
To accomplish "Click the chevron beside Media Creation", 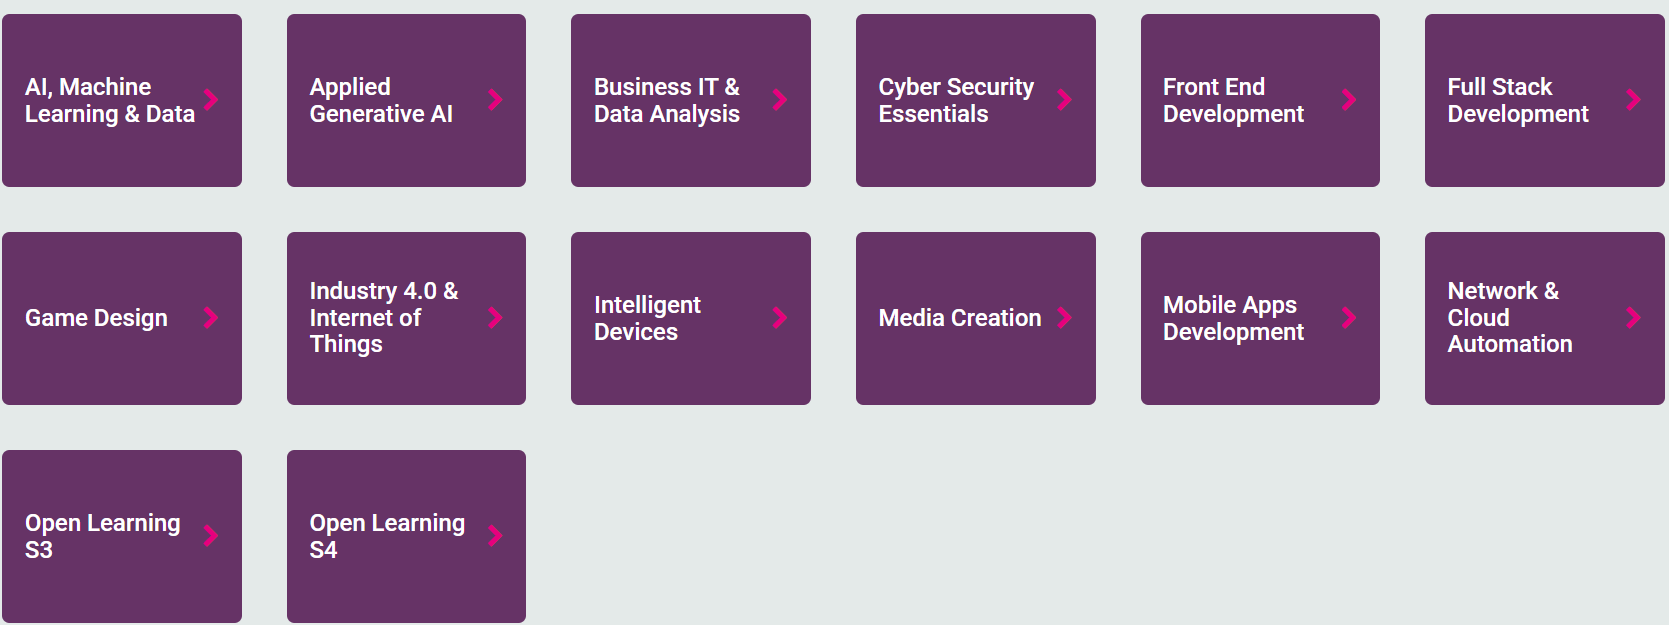I will click(1065, 318).
